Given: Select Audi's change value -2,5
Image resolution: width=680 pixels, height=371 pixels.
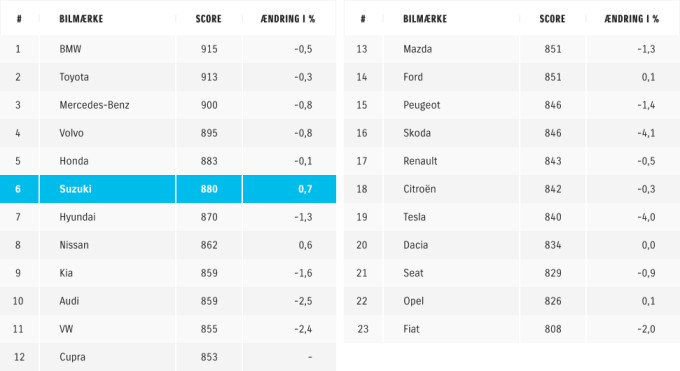Looking at the screenshot, I should tap(303, 301).
